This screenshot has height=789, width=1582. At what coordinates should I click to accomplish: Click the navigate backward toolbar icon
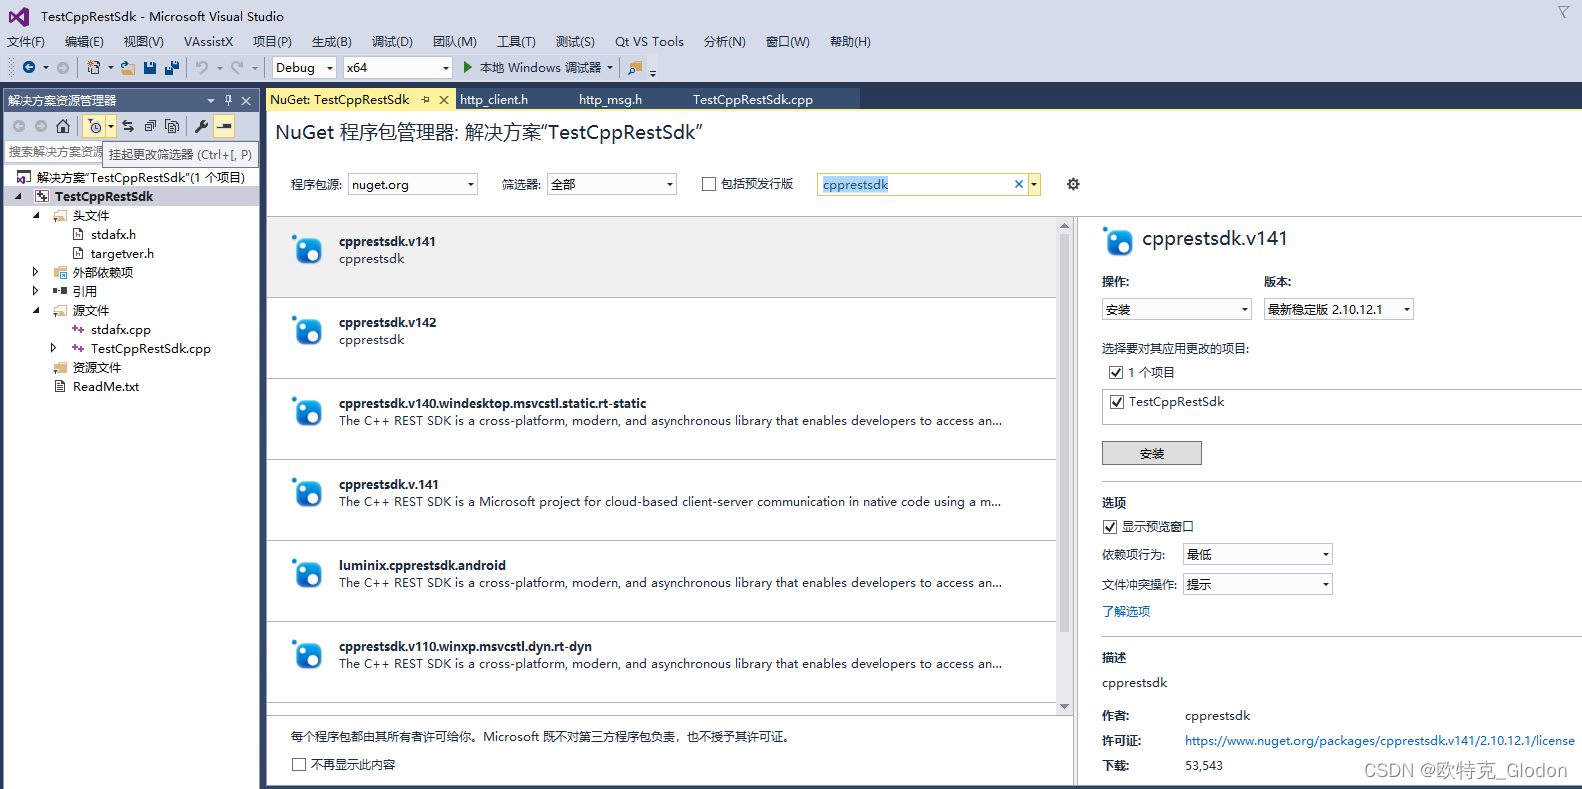pos(28,67)
